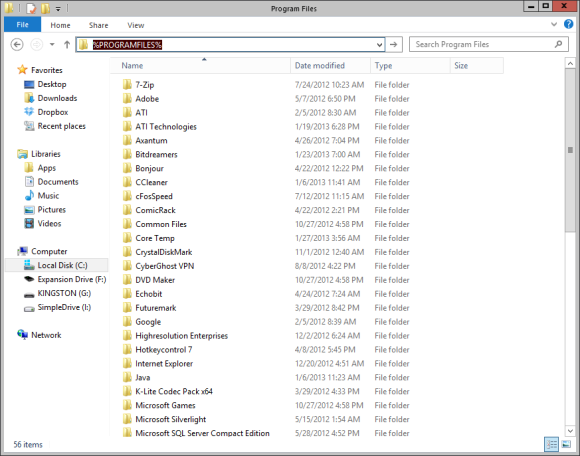Open Explorer Help question mark icon
This screenshot has height=456, width=580.
pos(568,24)
